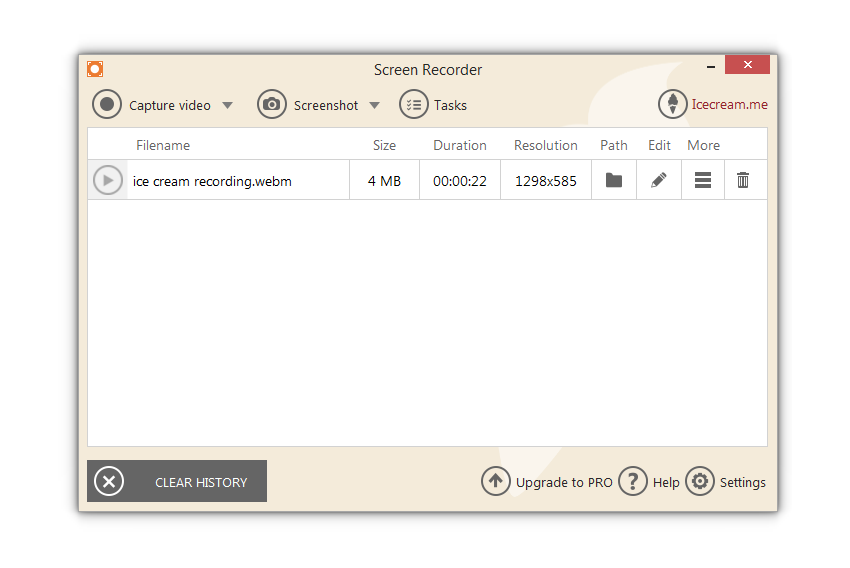Click the Screenshot camera icon

point(272,104)
